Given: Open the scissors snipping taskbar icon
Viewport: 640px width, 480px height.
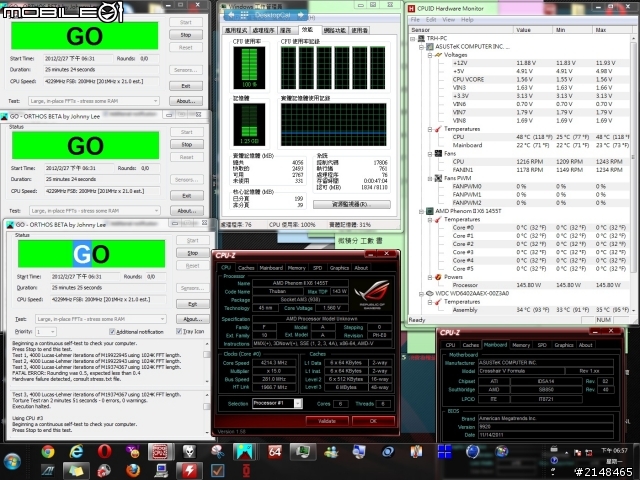Looking at the screenshot, I should pyautogui.click(x=218, y=452).
